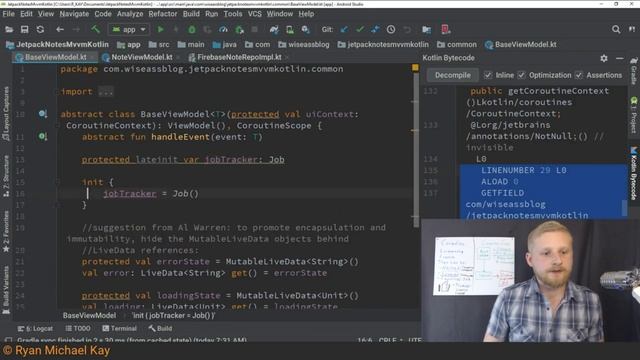Screen dimensions: 640x360
Task: Run the app with the green play icon
Action: point(160,29)
